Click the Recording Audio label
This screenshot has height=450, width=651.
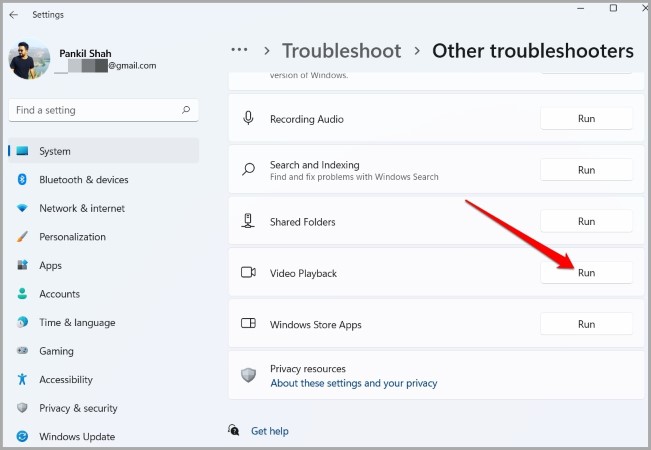307,119
